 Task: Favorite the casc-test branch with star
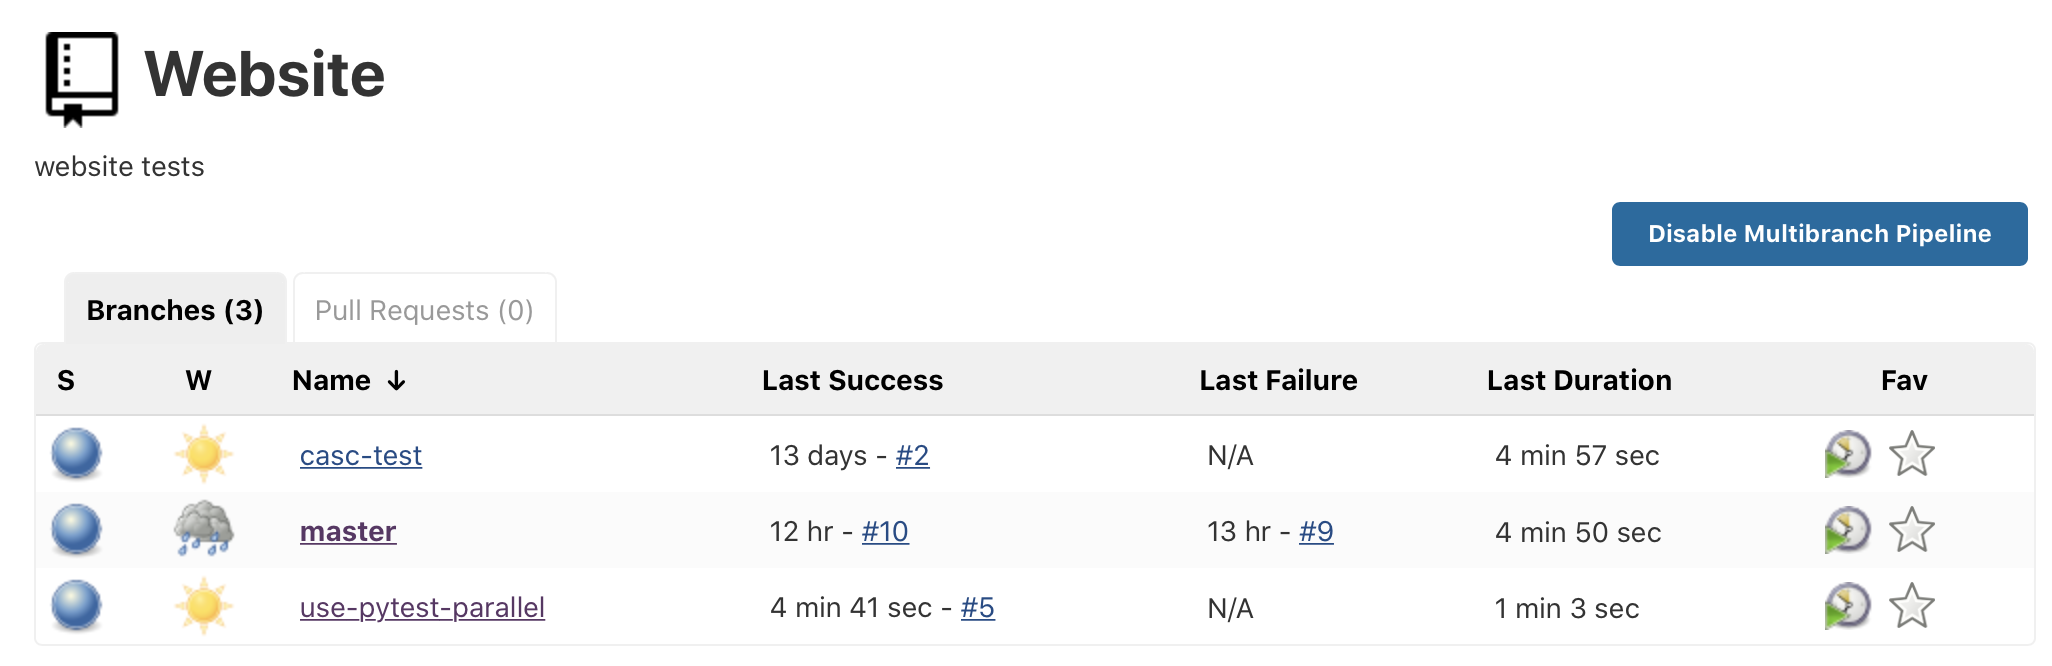click(x=1911, y=454)
